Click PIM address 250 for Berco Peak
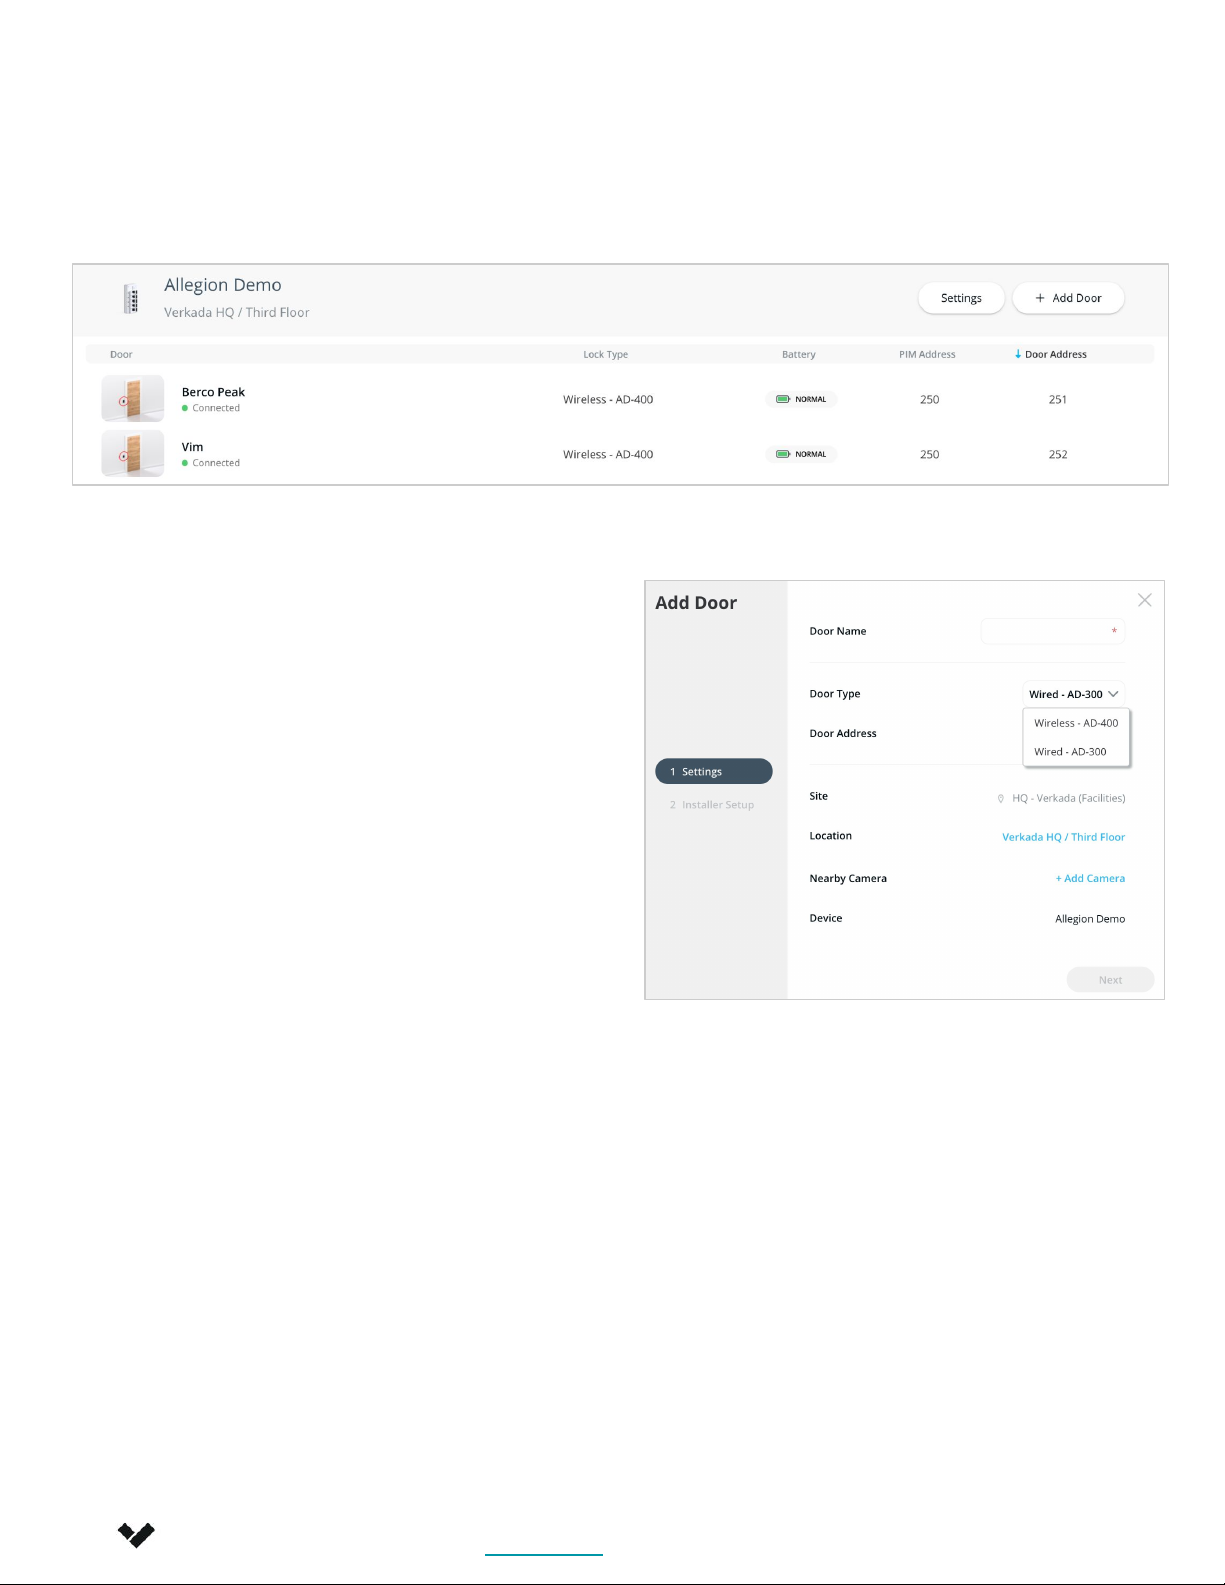Screen dimensions: 1225x1585 [x=930, y=399]
